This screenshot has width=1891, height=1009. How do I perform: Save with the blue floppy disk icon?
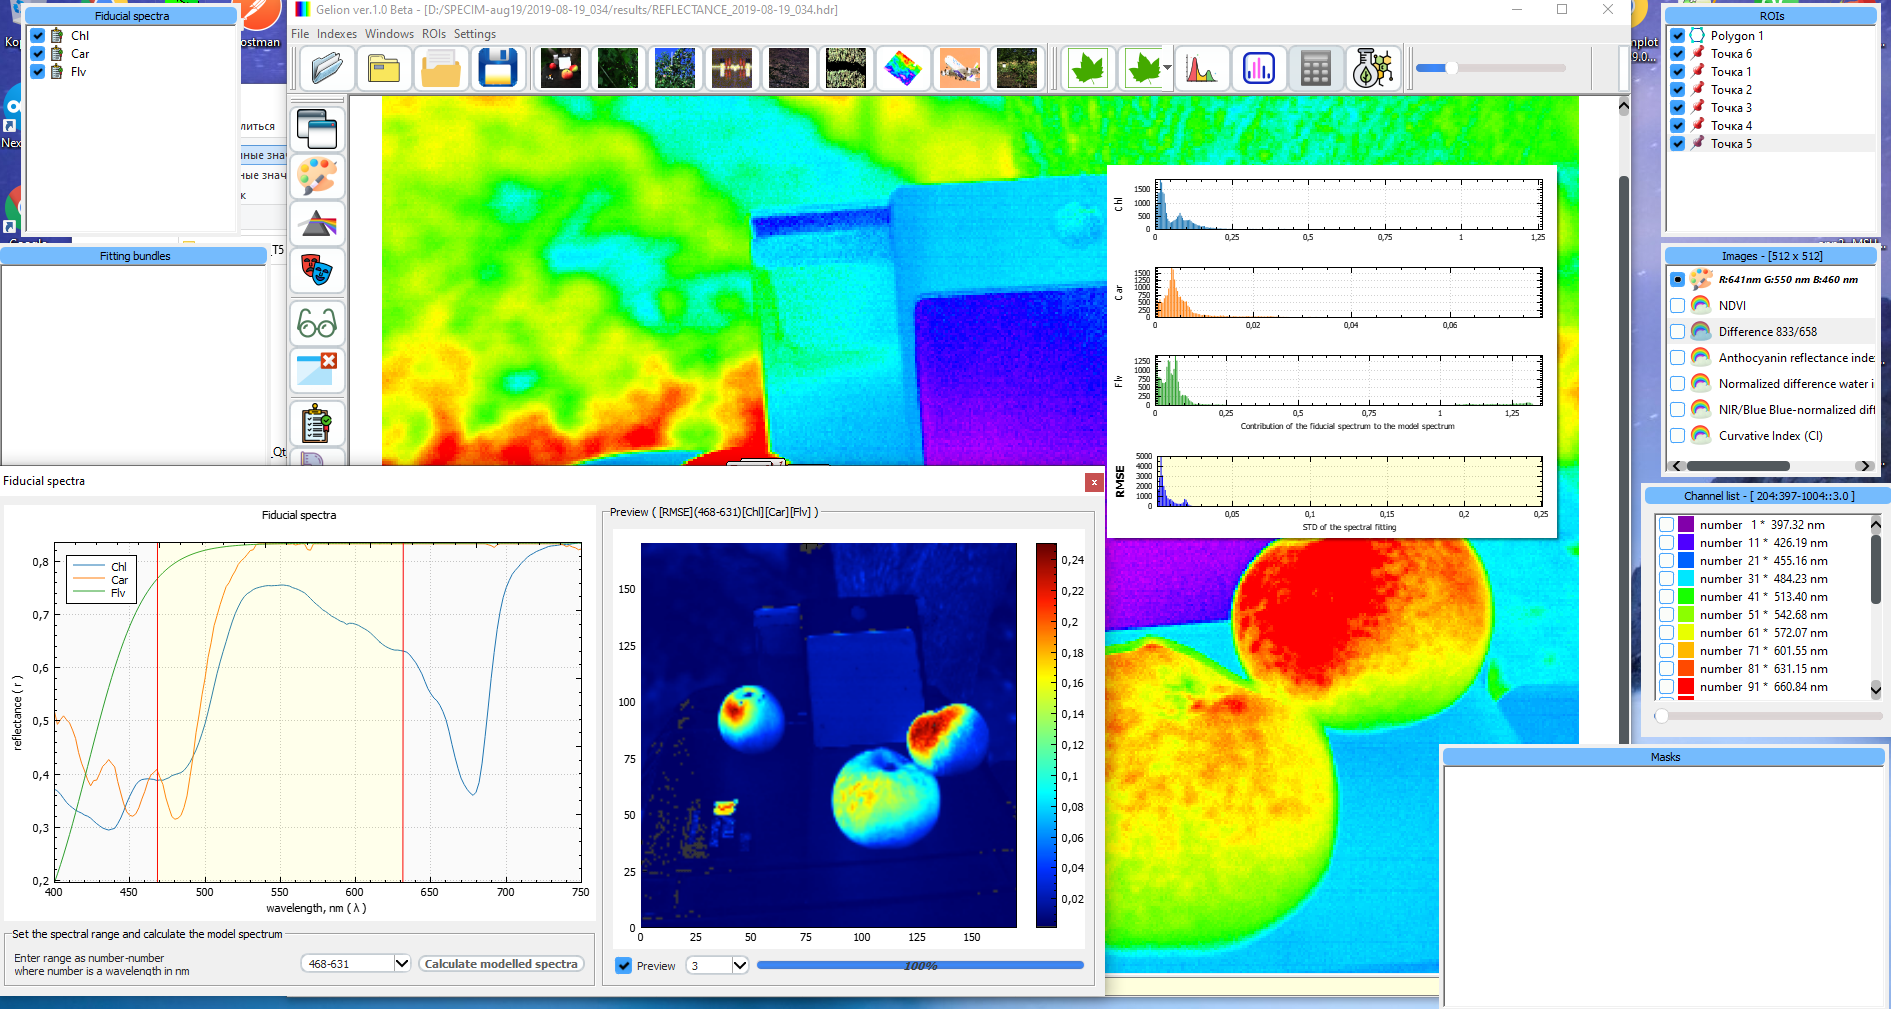(498, 69)
